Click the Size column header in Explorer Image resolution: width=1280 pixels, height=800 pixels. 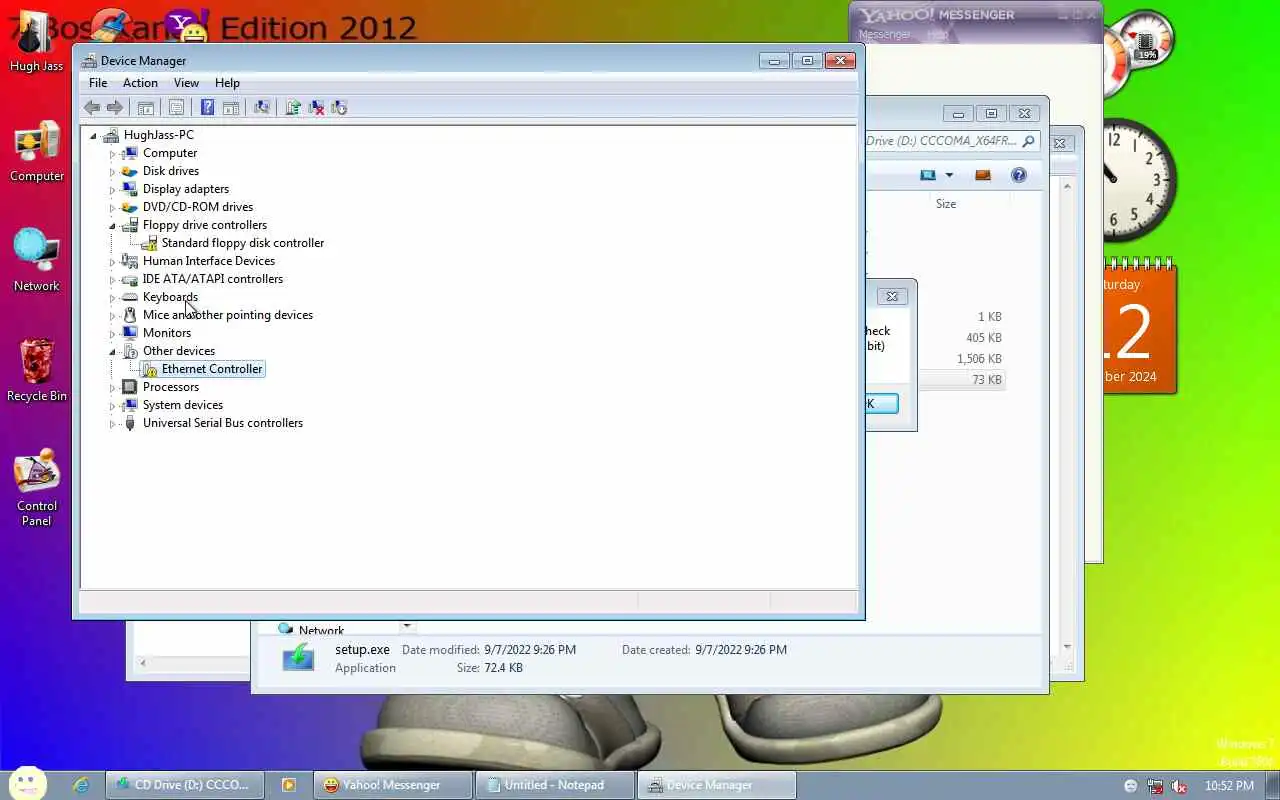[945, 204]
